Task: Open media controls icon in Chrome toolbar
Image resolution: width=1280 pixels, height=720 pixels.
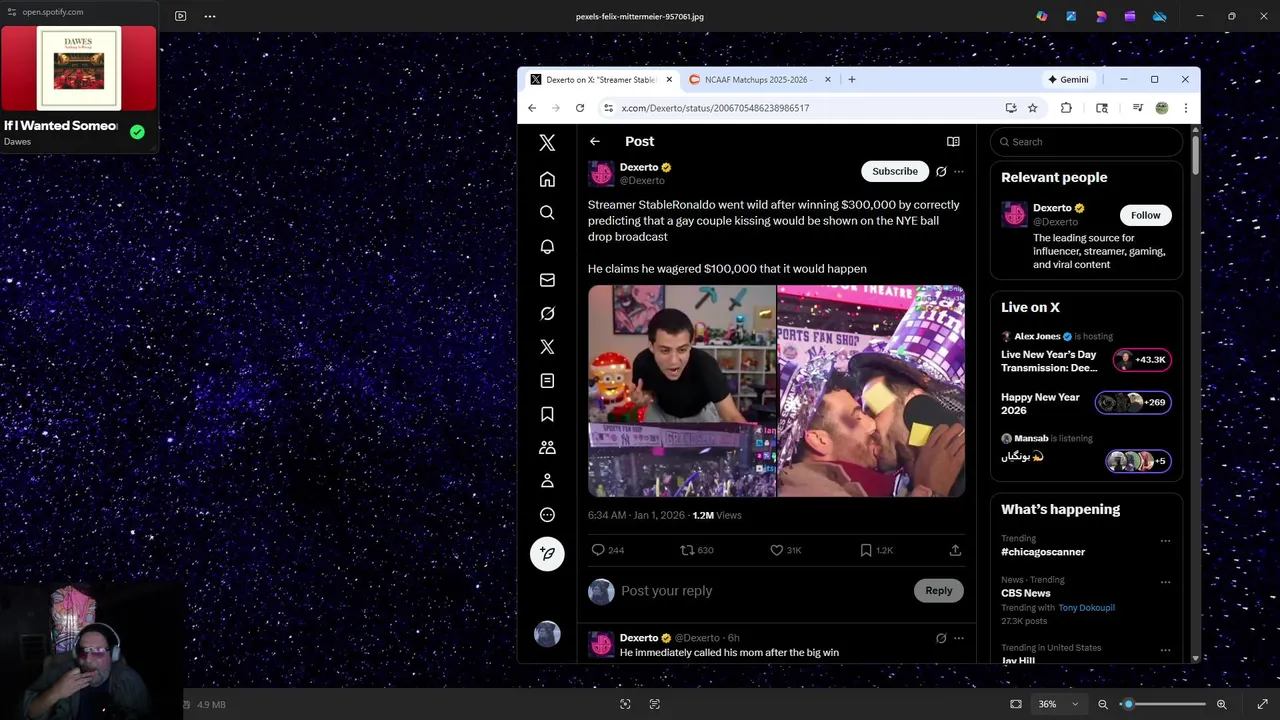Action: coord(1138,108)
